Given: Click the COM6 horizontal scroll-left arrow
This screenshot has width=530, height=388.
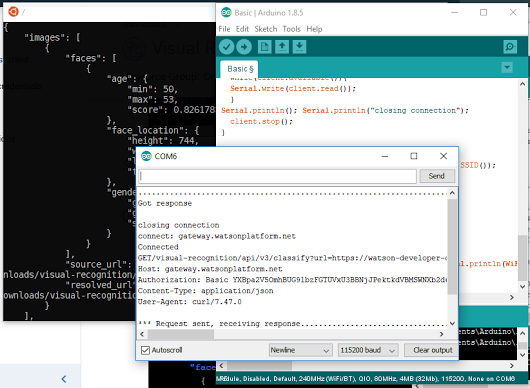Looking at the screenshot, I should tap(142, 334).
